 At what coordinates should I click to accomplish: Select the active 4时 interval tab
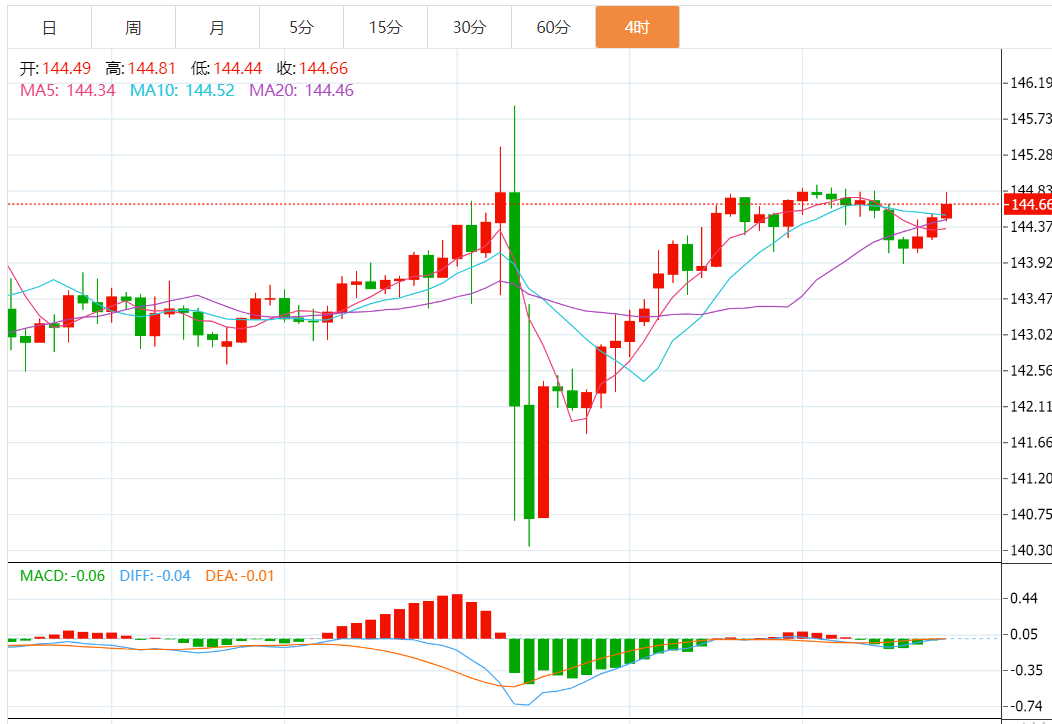pyautogui.click(x=637, y=28)
